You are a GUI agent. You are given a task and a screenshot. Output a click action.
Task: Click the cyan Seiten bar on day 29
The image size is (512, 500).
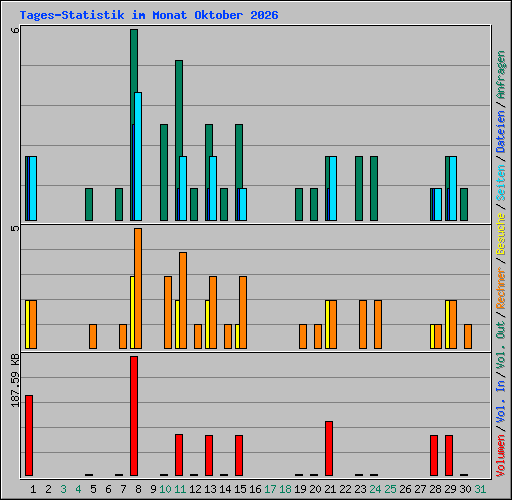[x=453, y=188]
